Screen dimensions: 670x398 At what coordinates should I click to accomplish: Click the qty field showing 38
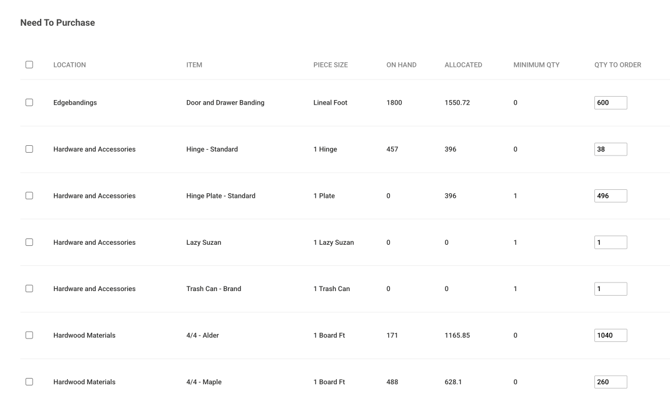pos(611,149)
